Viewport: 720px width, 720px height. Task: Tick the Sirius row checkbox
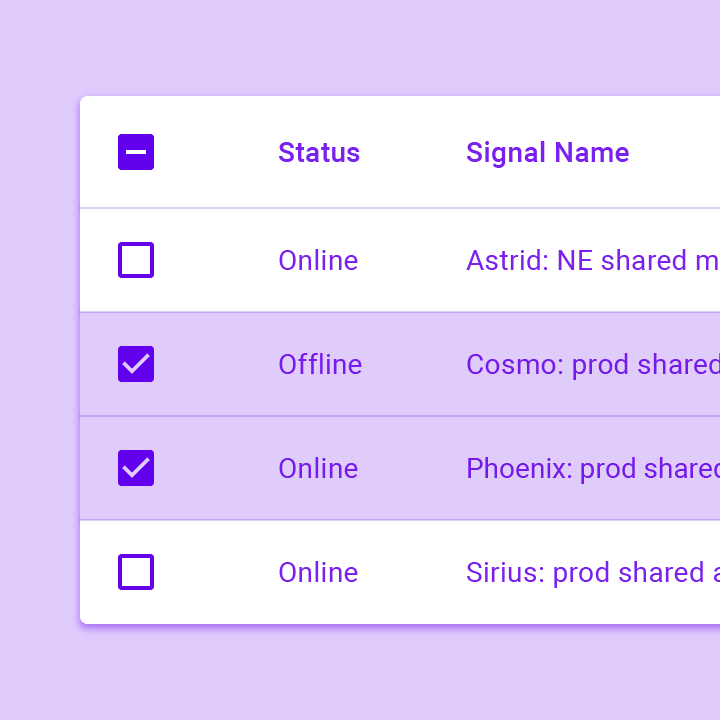(136, 572)
